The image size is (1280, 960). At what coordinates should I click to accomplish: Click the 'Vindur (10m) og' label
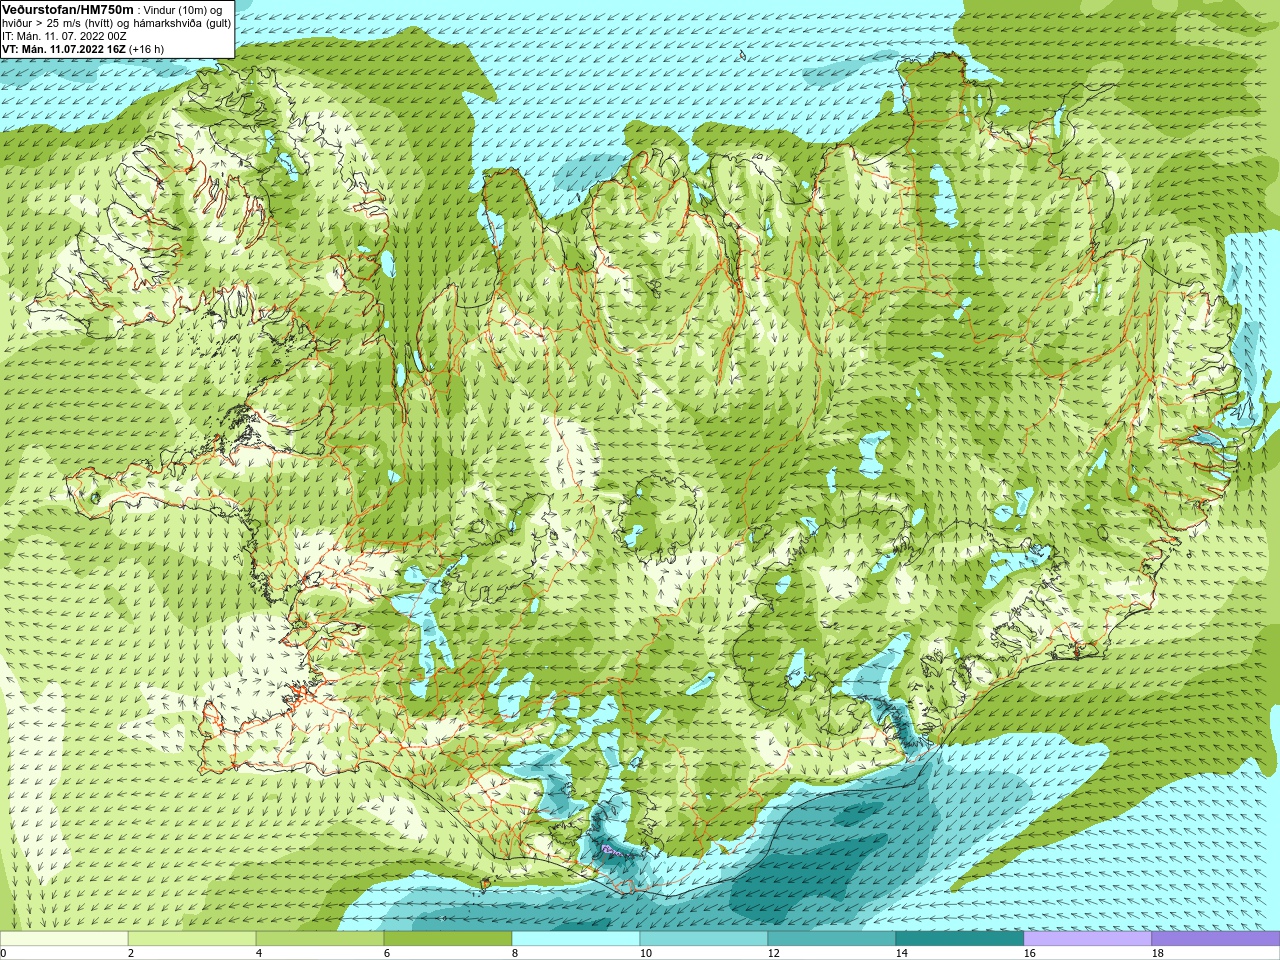tap(184, 9)
